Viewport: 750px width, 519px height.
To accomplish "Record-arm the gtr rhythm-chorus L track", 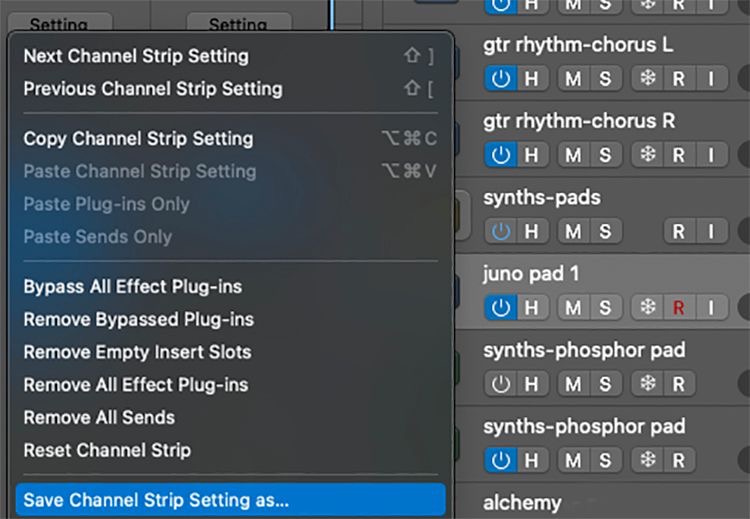I will pos(679,78).
